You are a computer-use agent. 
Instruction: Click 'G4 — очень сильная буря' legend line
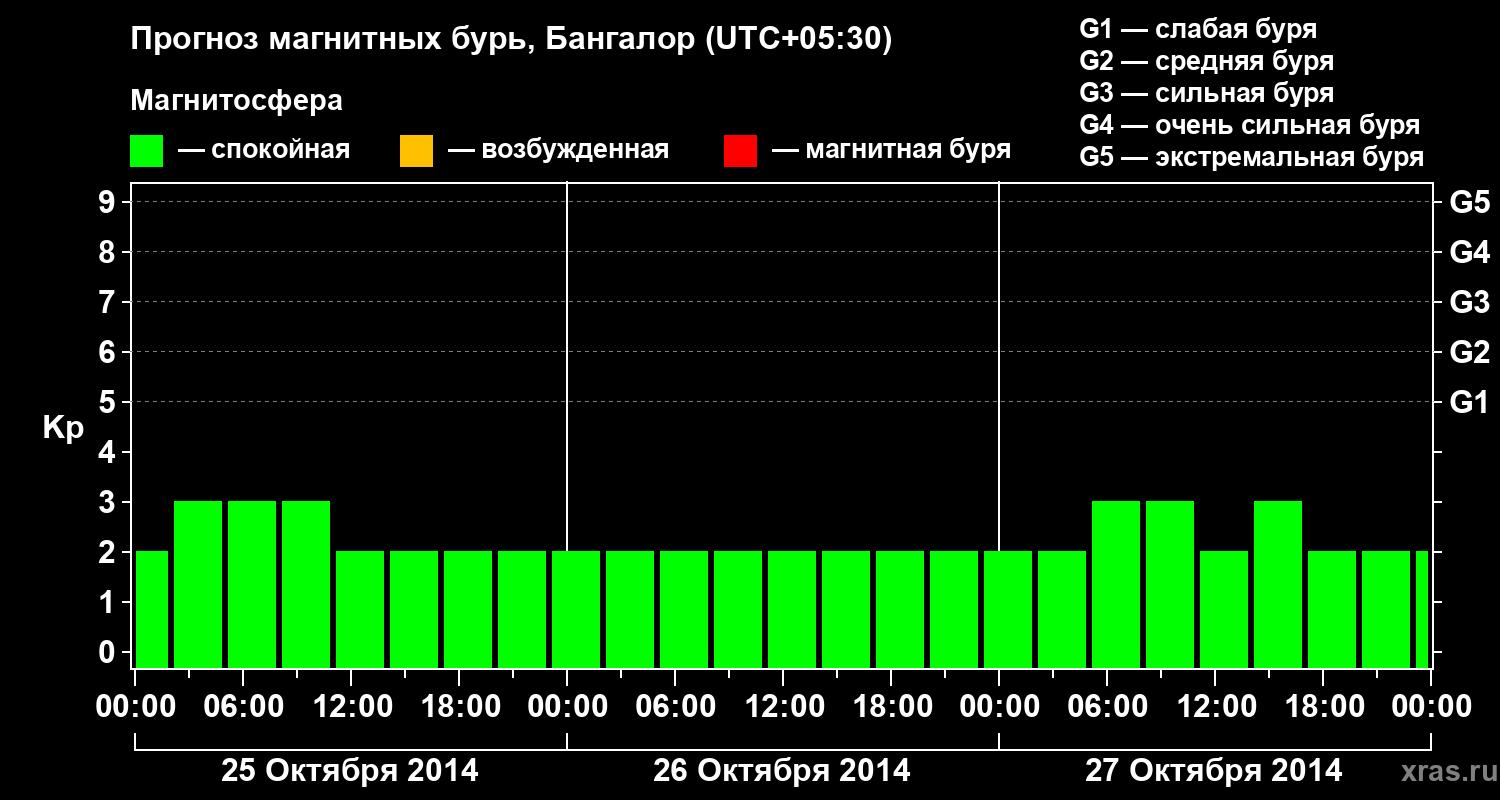pyautogui.click(x=1249, y=125)
